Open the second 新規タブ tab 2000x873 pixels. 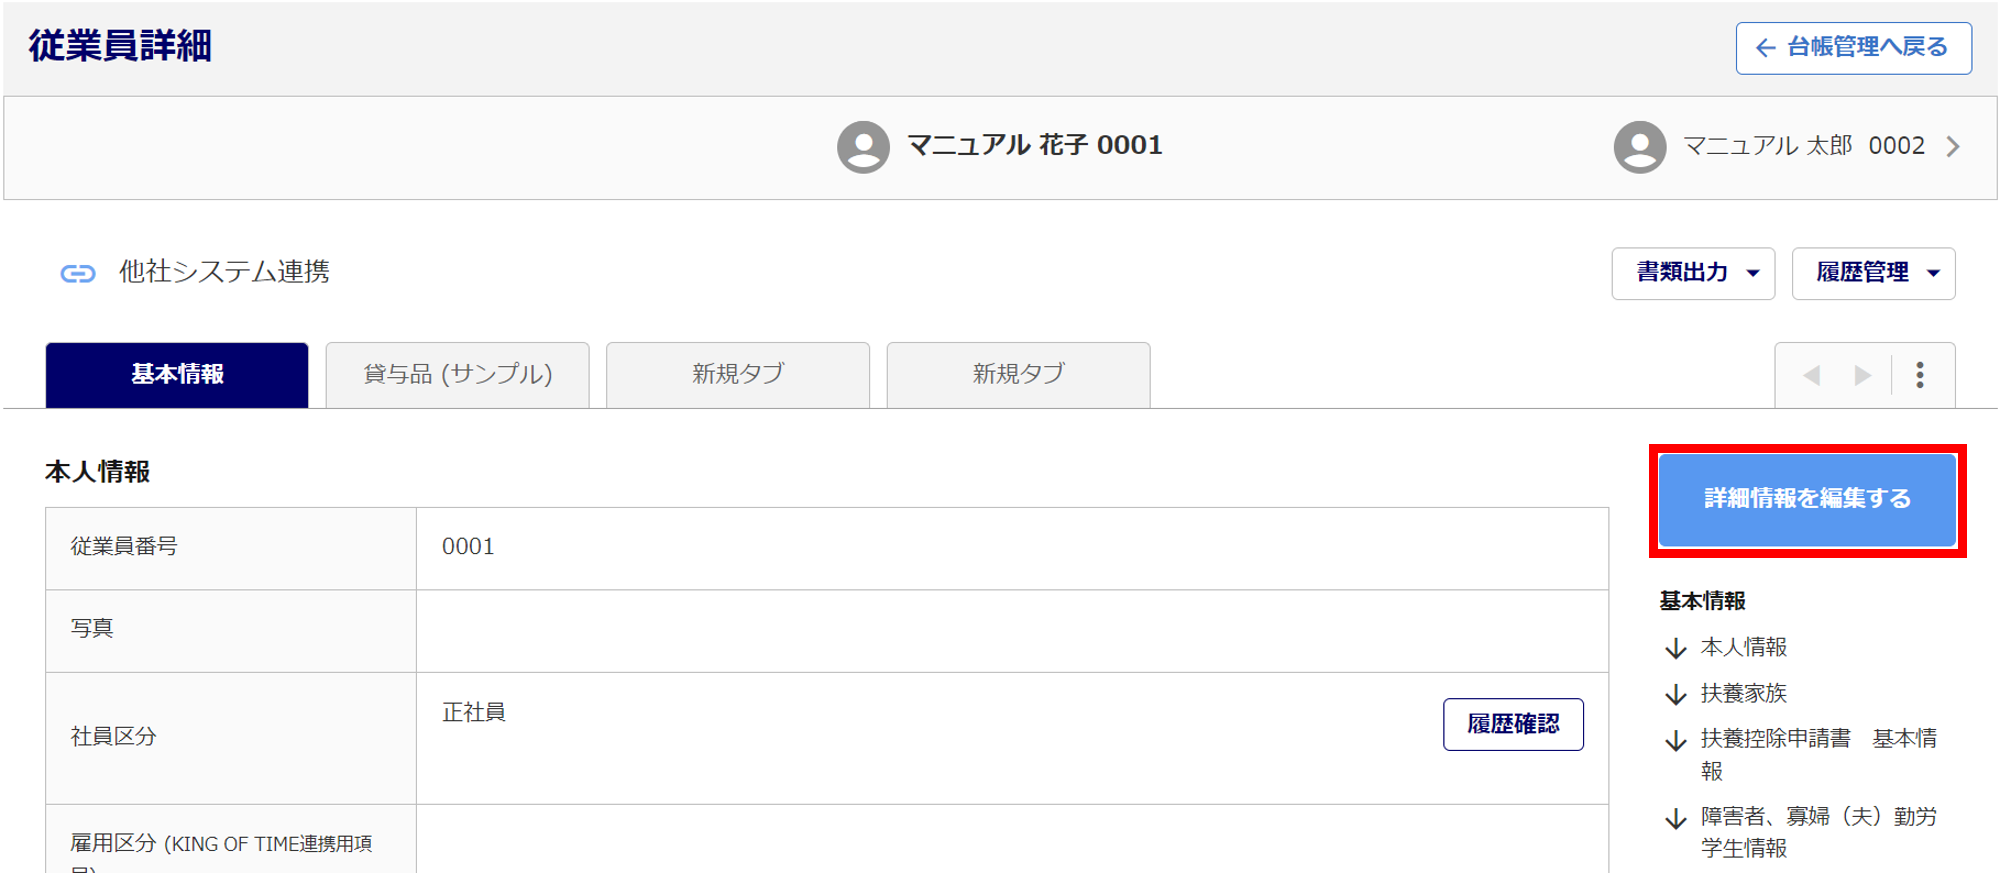pos(1018,375)
